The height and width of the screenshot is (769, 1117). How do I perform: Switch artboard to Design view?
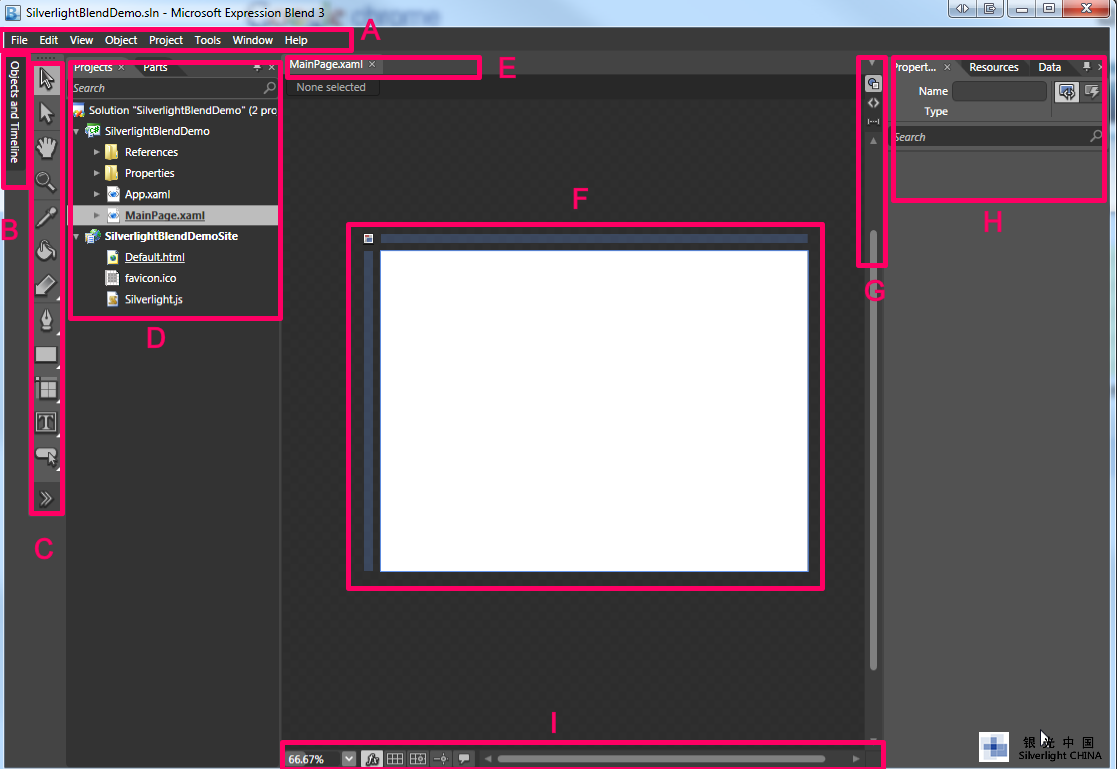click(x=873, y=84)
